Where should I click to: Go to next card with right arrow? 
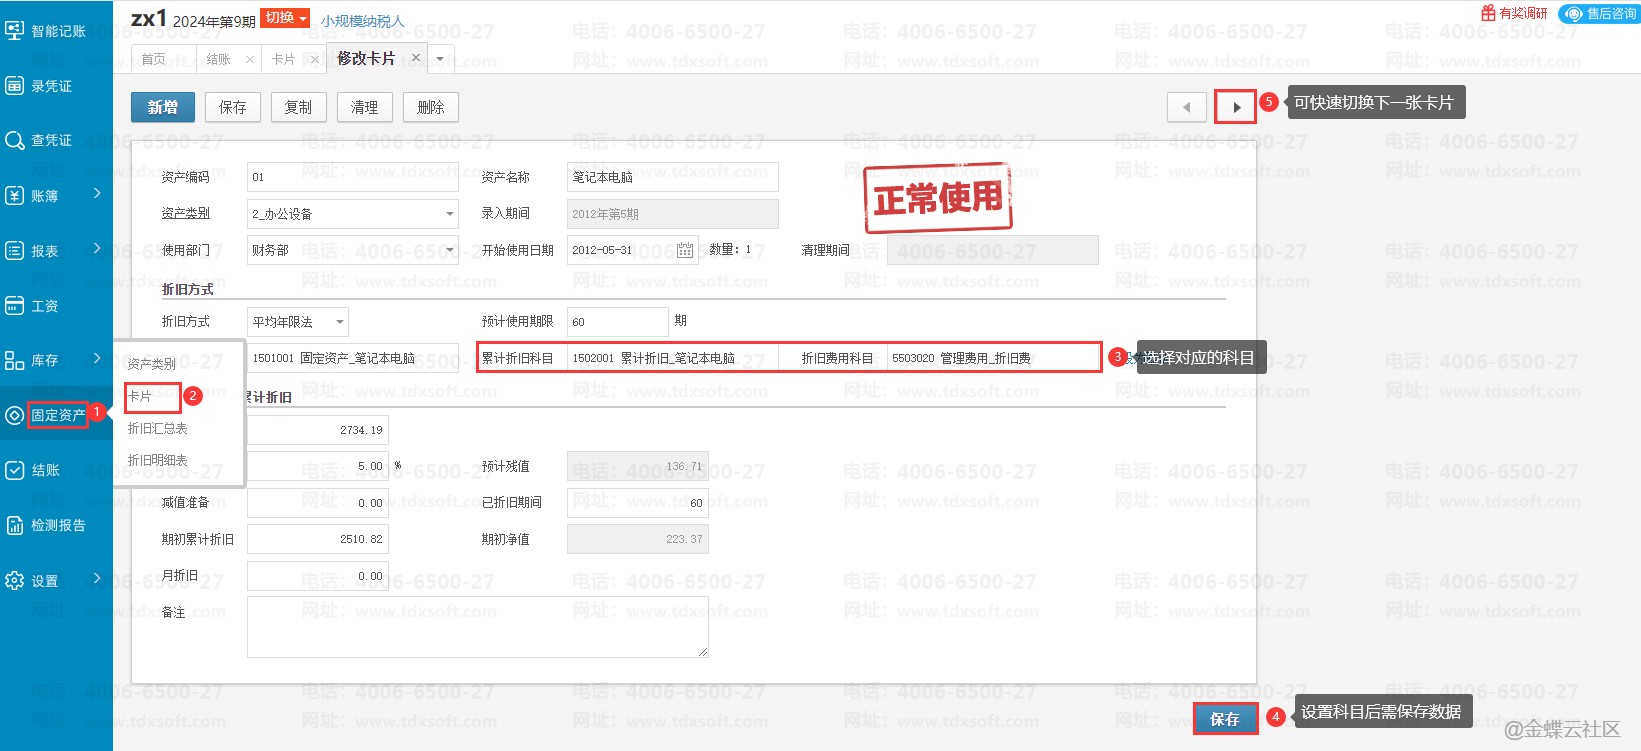pyautogui.click(x=1236, y=107)
